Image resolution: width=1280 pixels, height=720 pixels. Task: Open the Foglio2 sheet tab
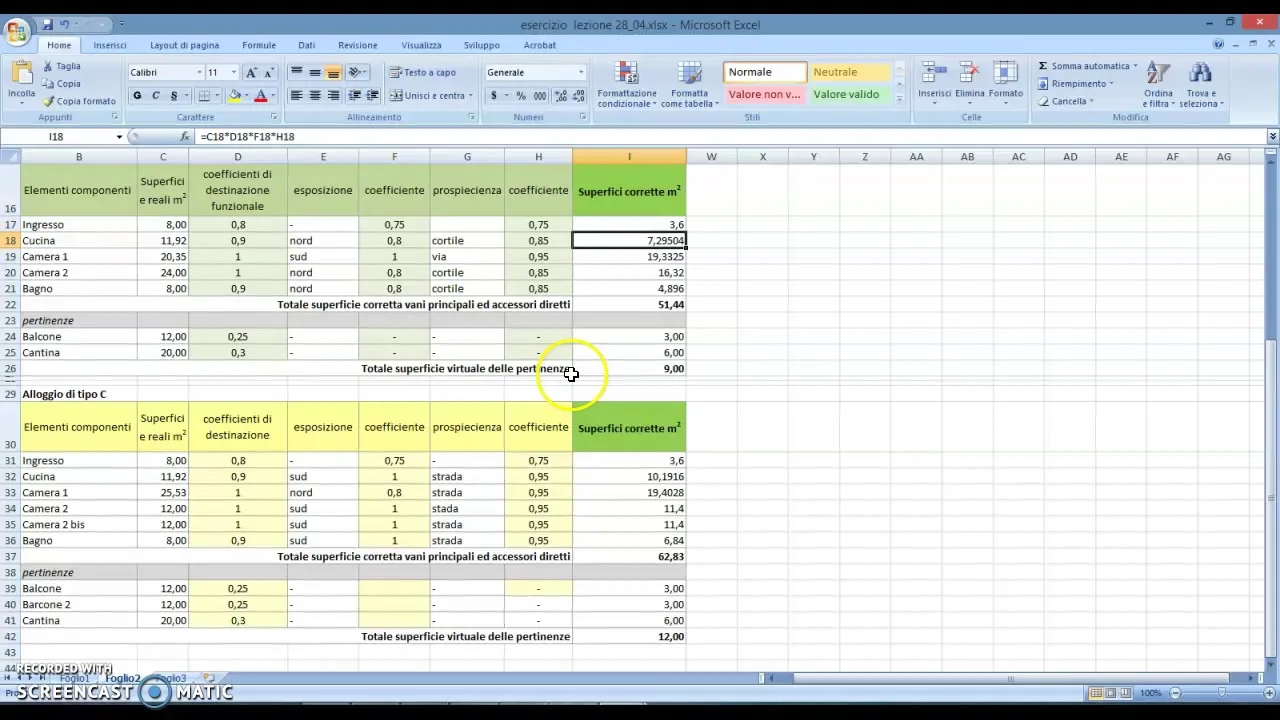click(122, 678)
